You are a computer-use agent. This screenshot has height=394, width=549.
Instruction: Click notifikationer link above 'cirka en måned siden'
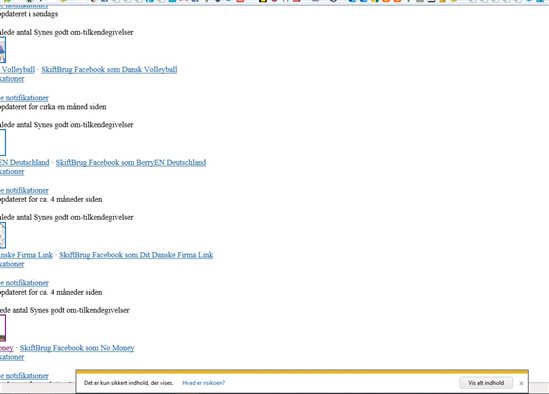24,98
